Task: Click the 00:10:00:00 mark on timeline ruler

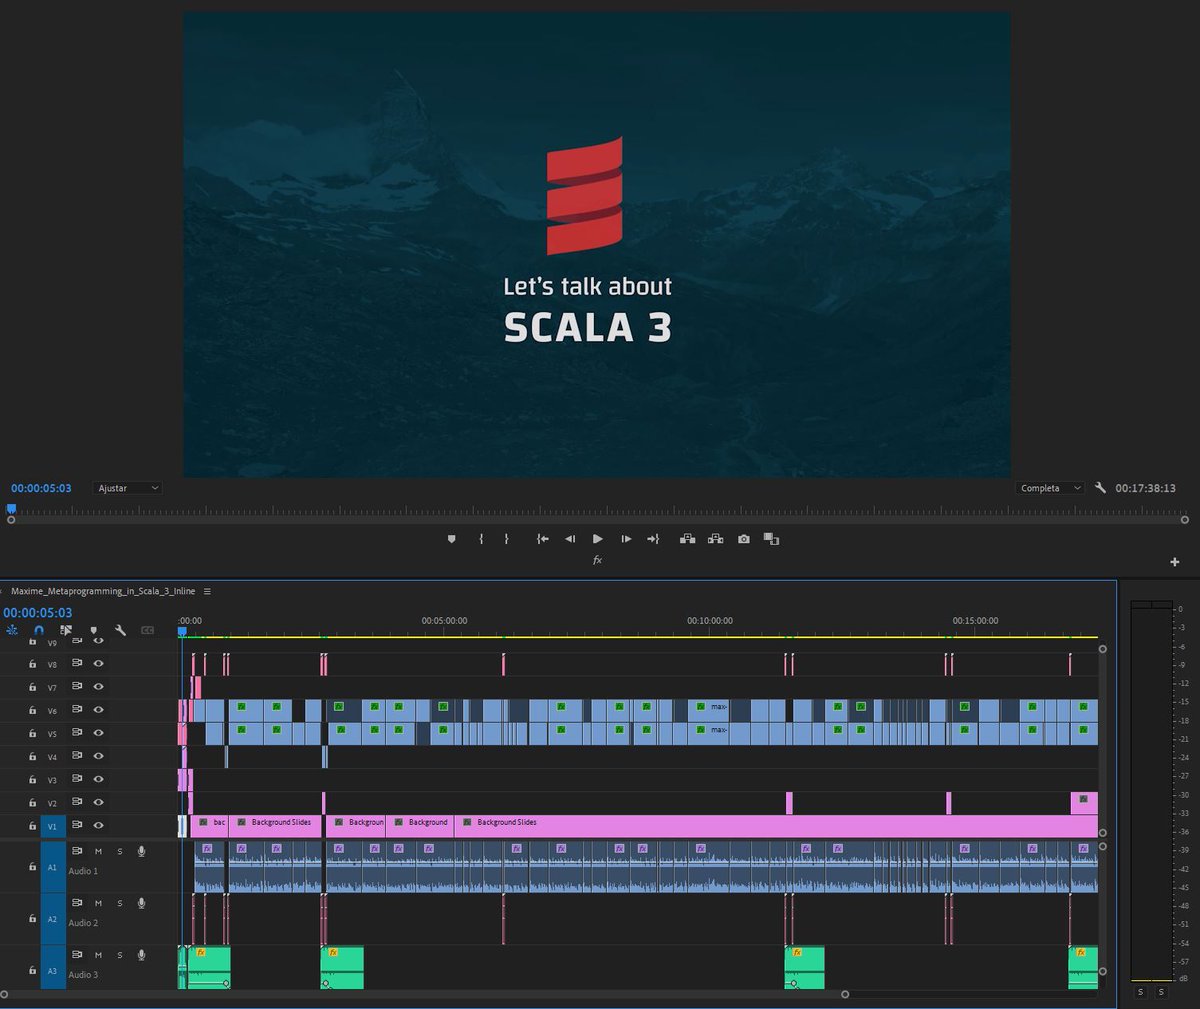Action: [710, 621]
